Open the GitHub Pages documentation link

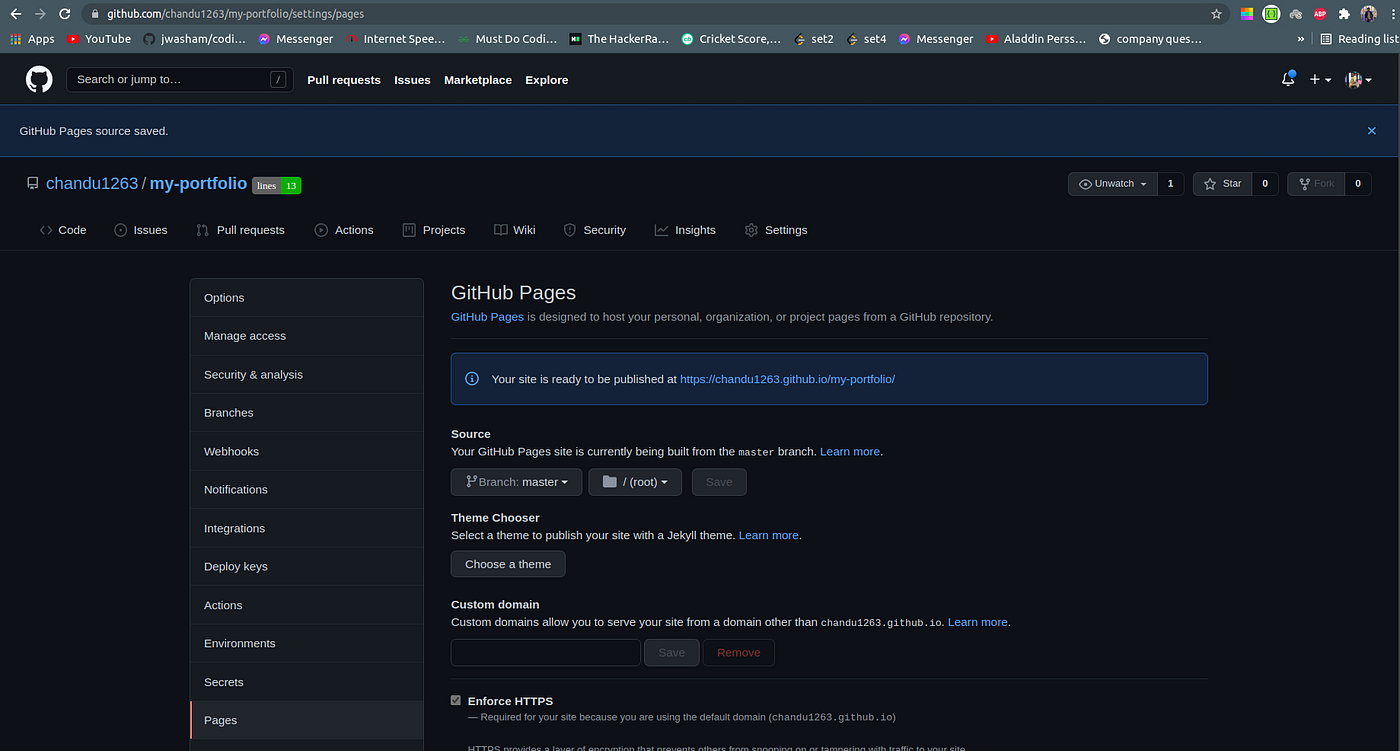tap(487, 317)
